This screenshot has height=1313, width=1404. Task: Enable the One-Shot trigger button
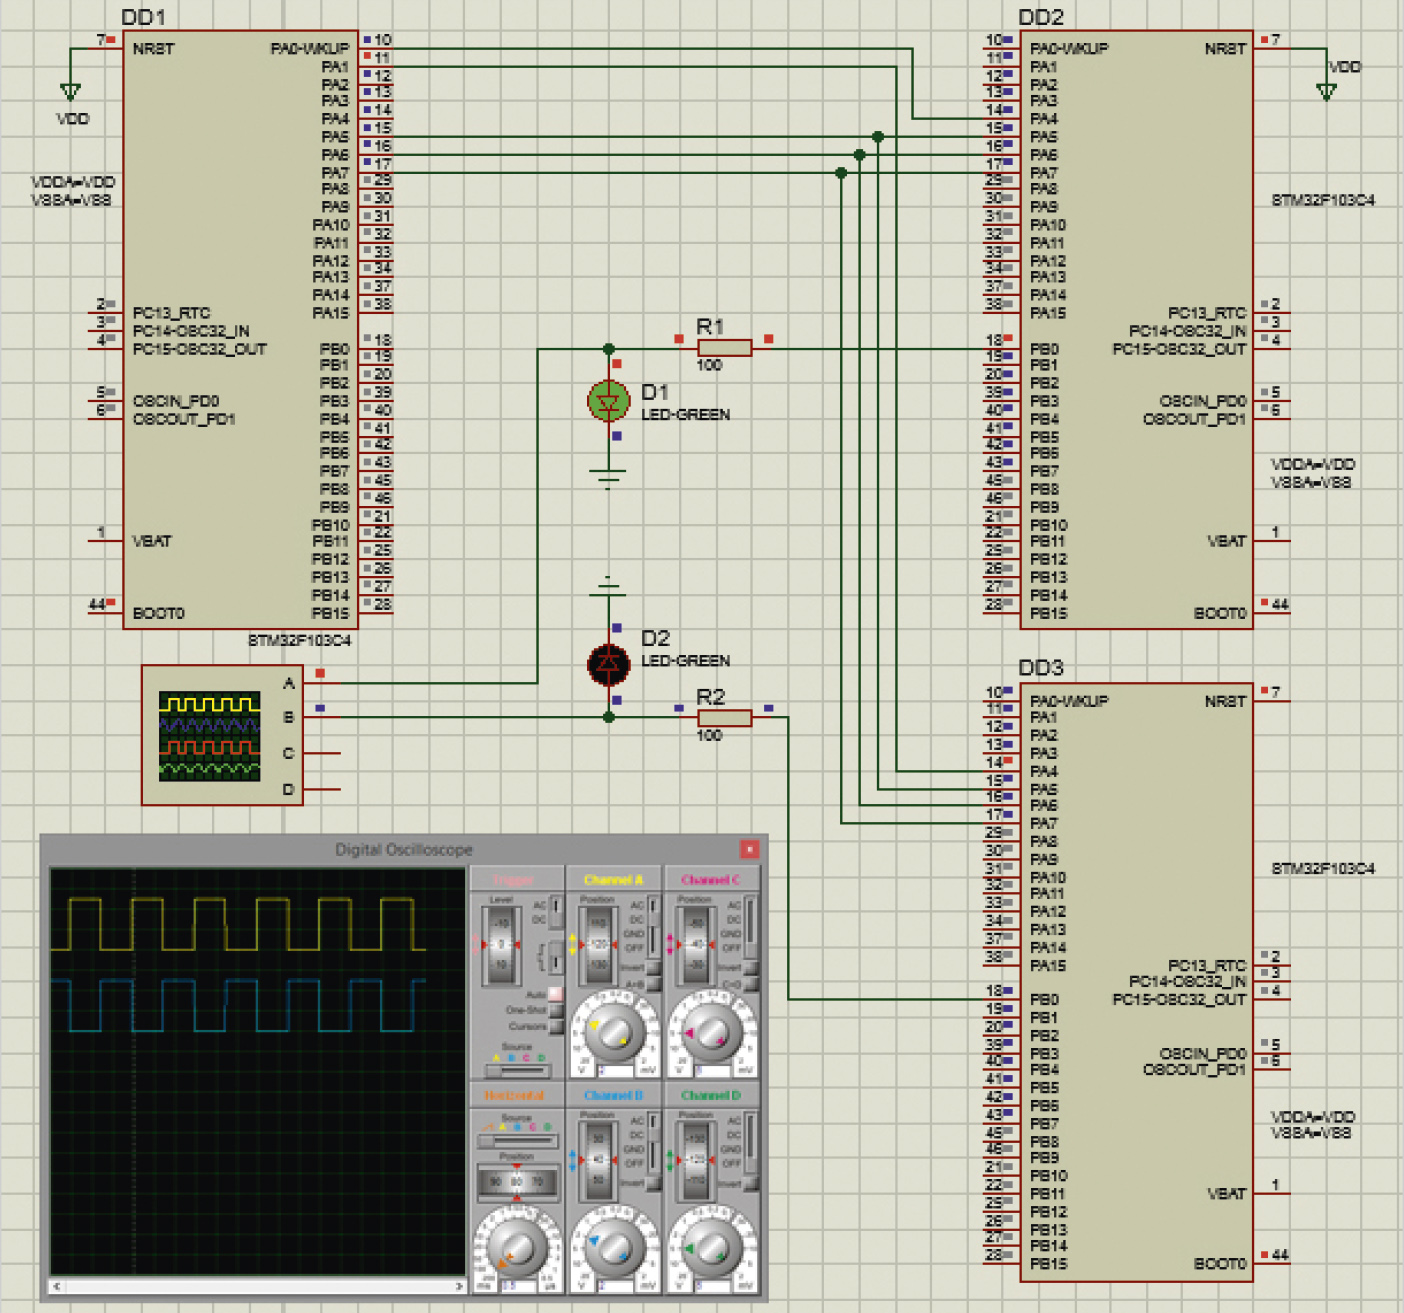coord(556,1010)
